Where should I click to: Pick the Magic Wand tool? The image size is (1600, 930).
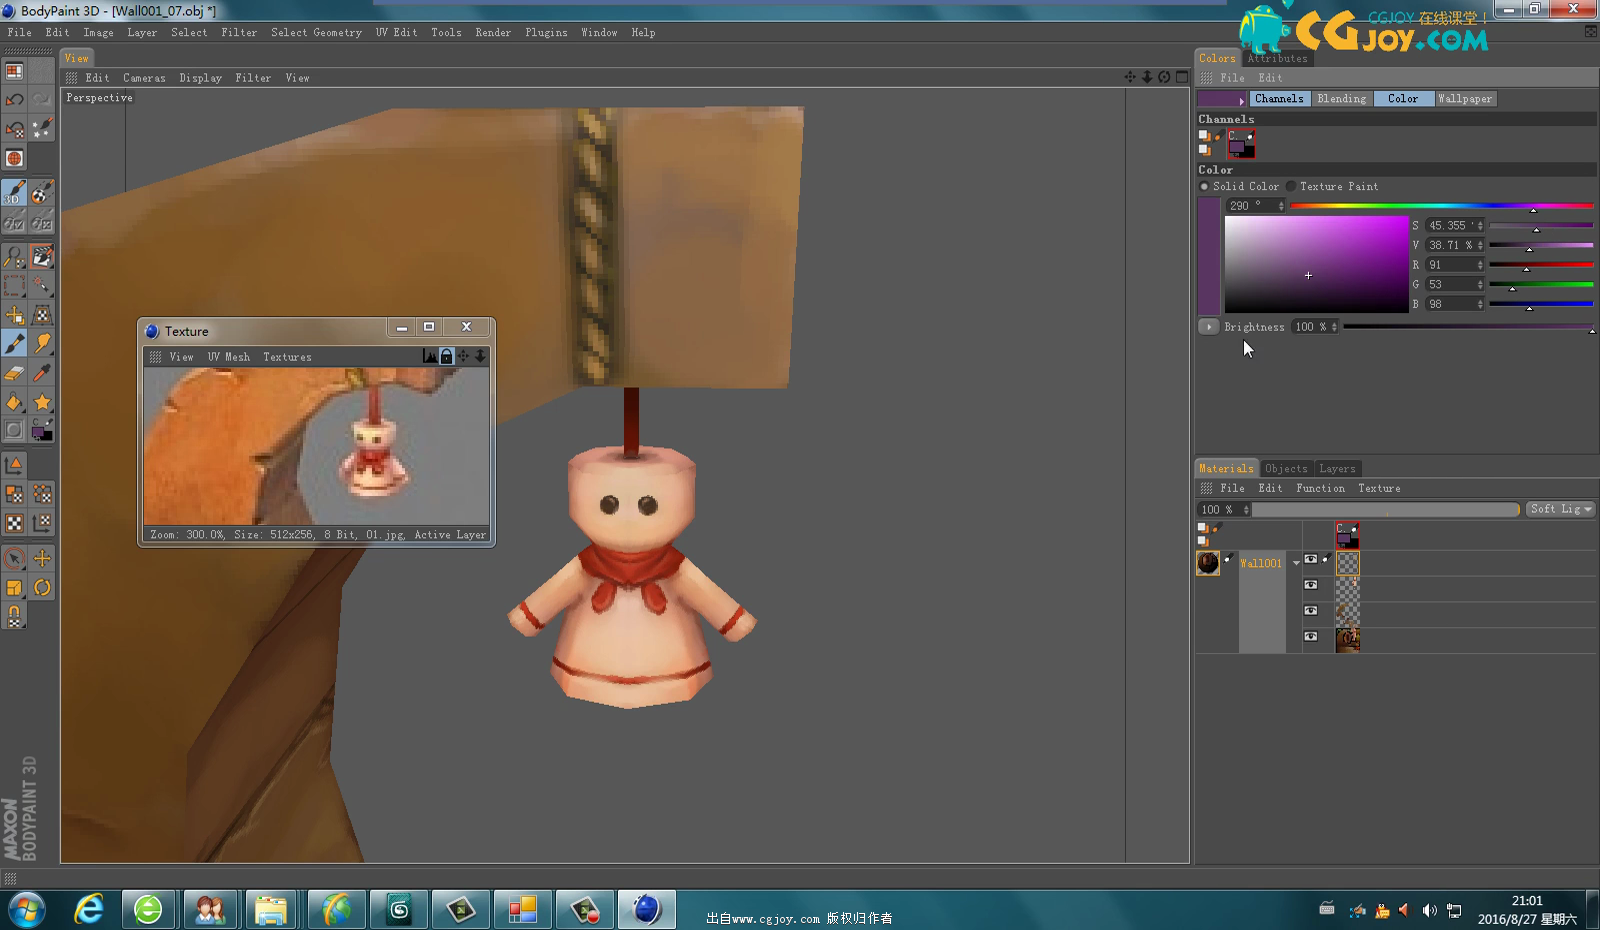click(x=42, y=286)
